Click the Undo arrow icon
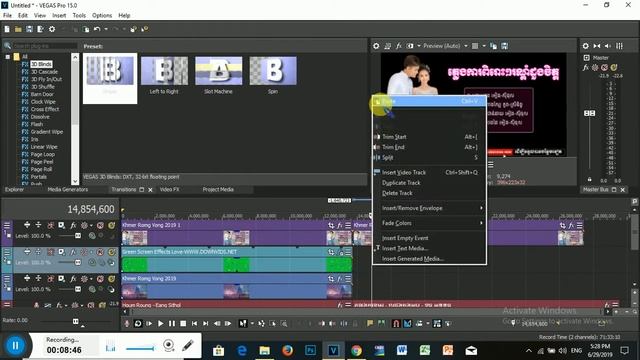640x360 pixels. tap(97, 29)
